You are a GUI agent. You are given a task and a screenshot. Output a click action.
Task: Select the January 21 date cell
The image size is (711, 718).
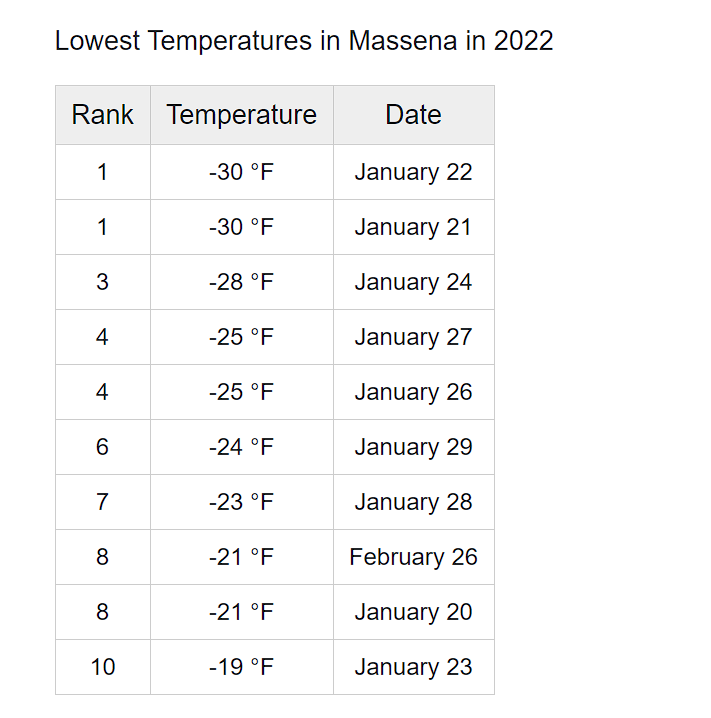tap(414, 227)
